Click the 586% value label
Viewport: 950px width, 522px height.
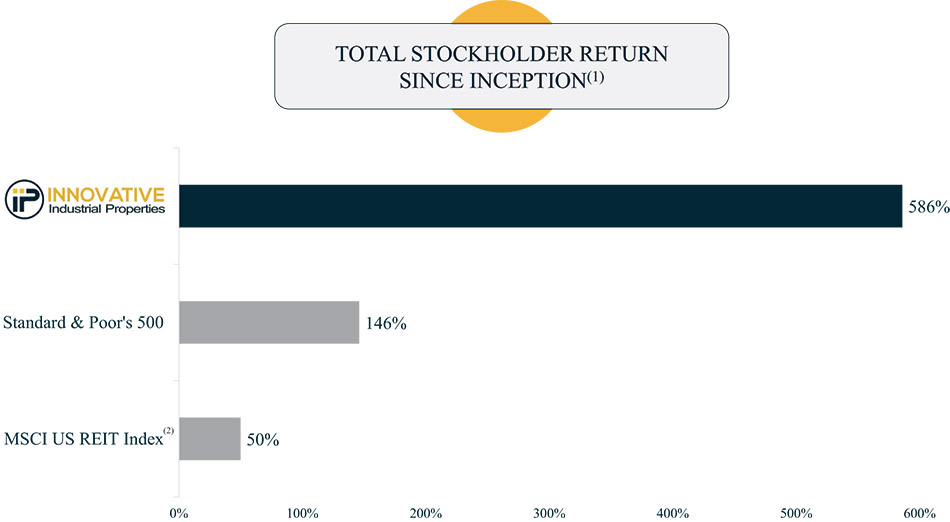coord(928,208)
